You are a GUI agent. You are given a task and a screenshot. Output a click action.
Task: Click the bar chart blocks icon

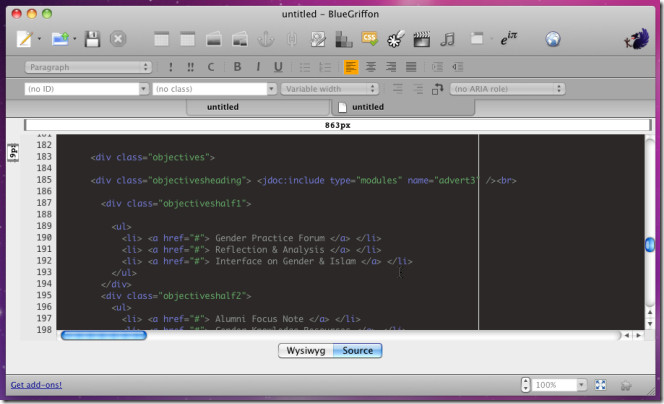pyautogui.click(x=343, y=39)
